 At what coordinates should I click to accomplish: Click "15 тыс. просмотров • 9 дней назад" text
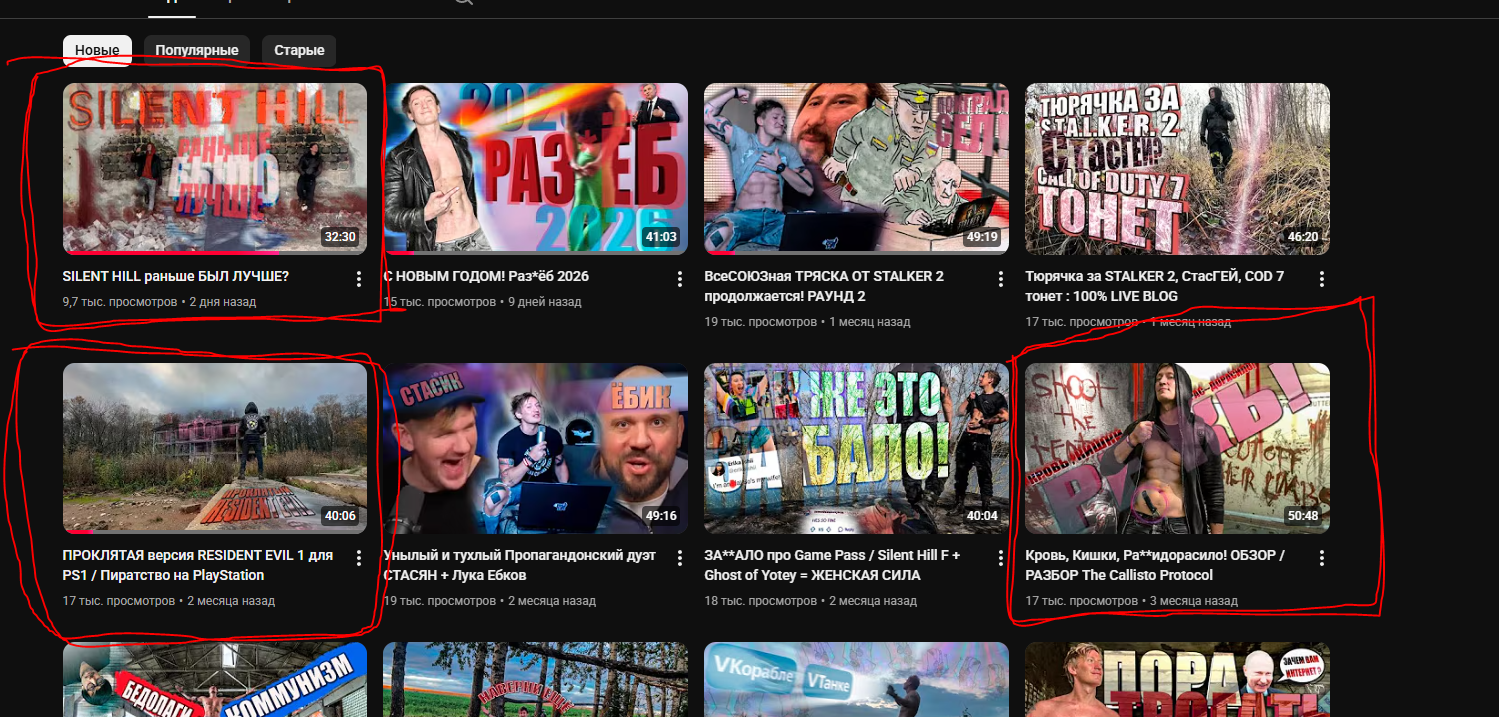click(x=482, y=301)
